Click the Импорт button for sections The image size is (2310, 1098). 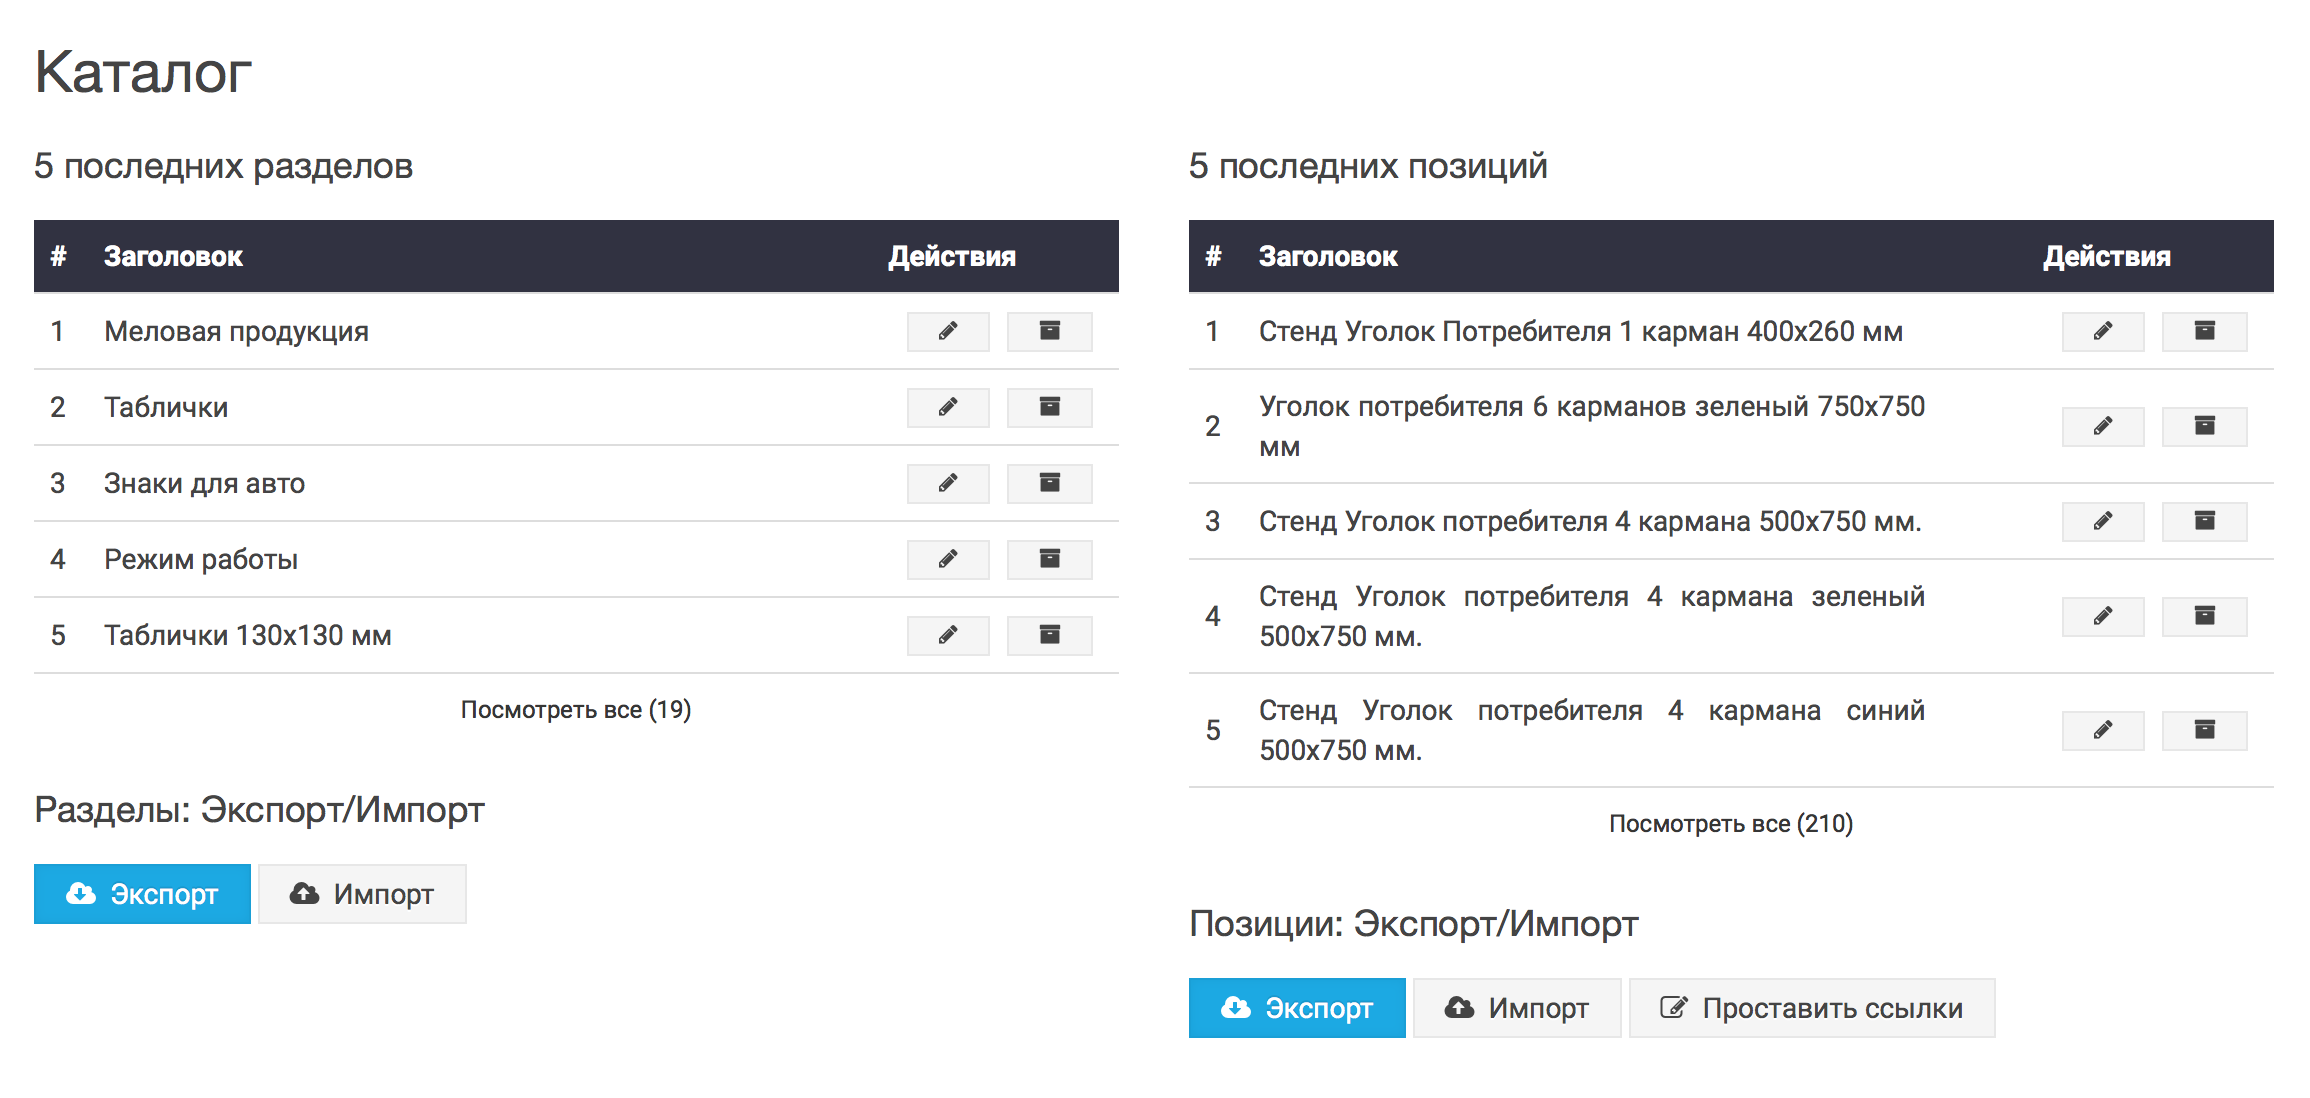(362, 893)
